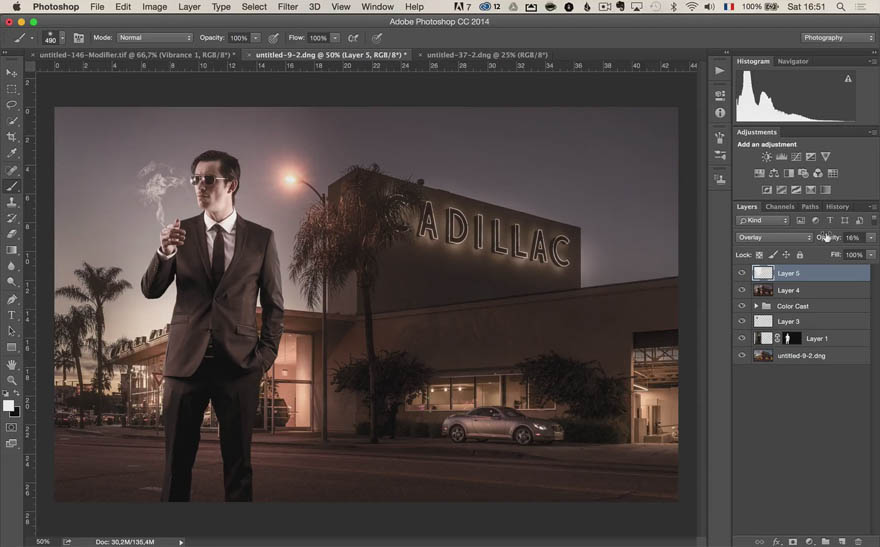Select the Hand tool

[11, 365]
